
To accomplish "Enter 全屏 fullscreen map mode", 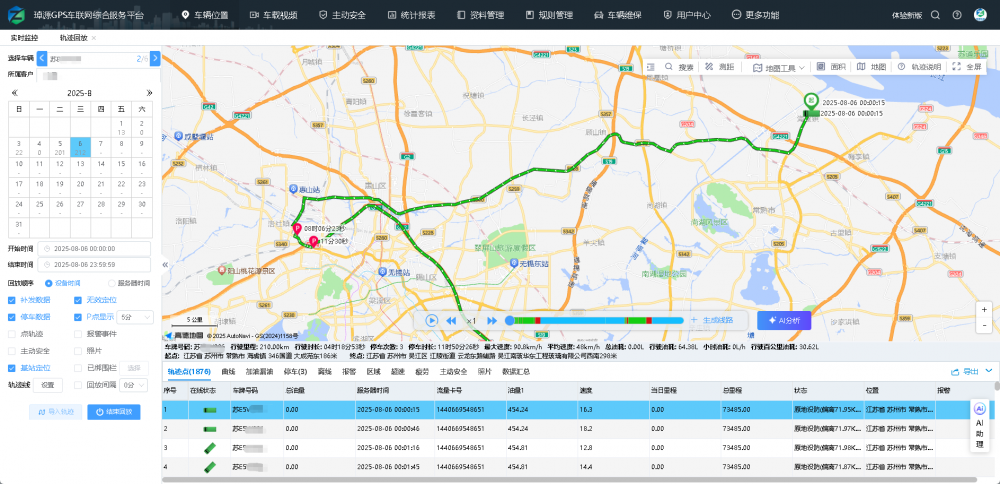I will point(969,67).
